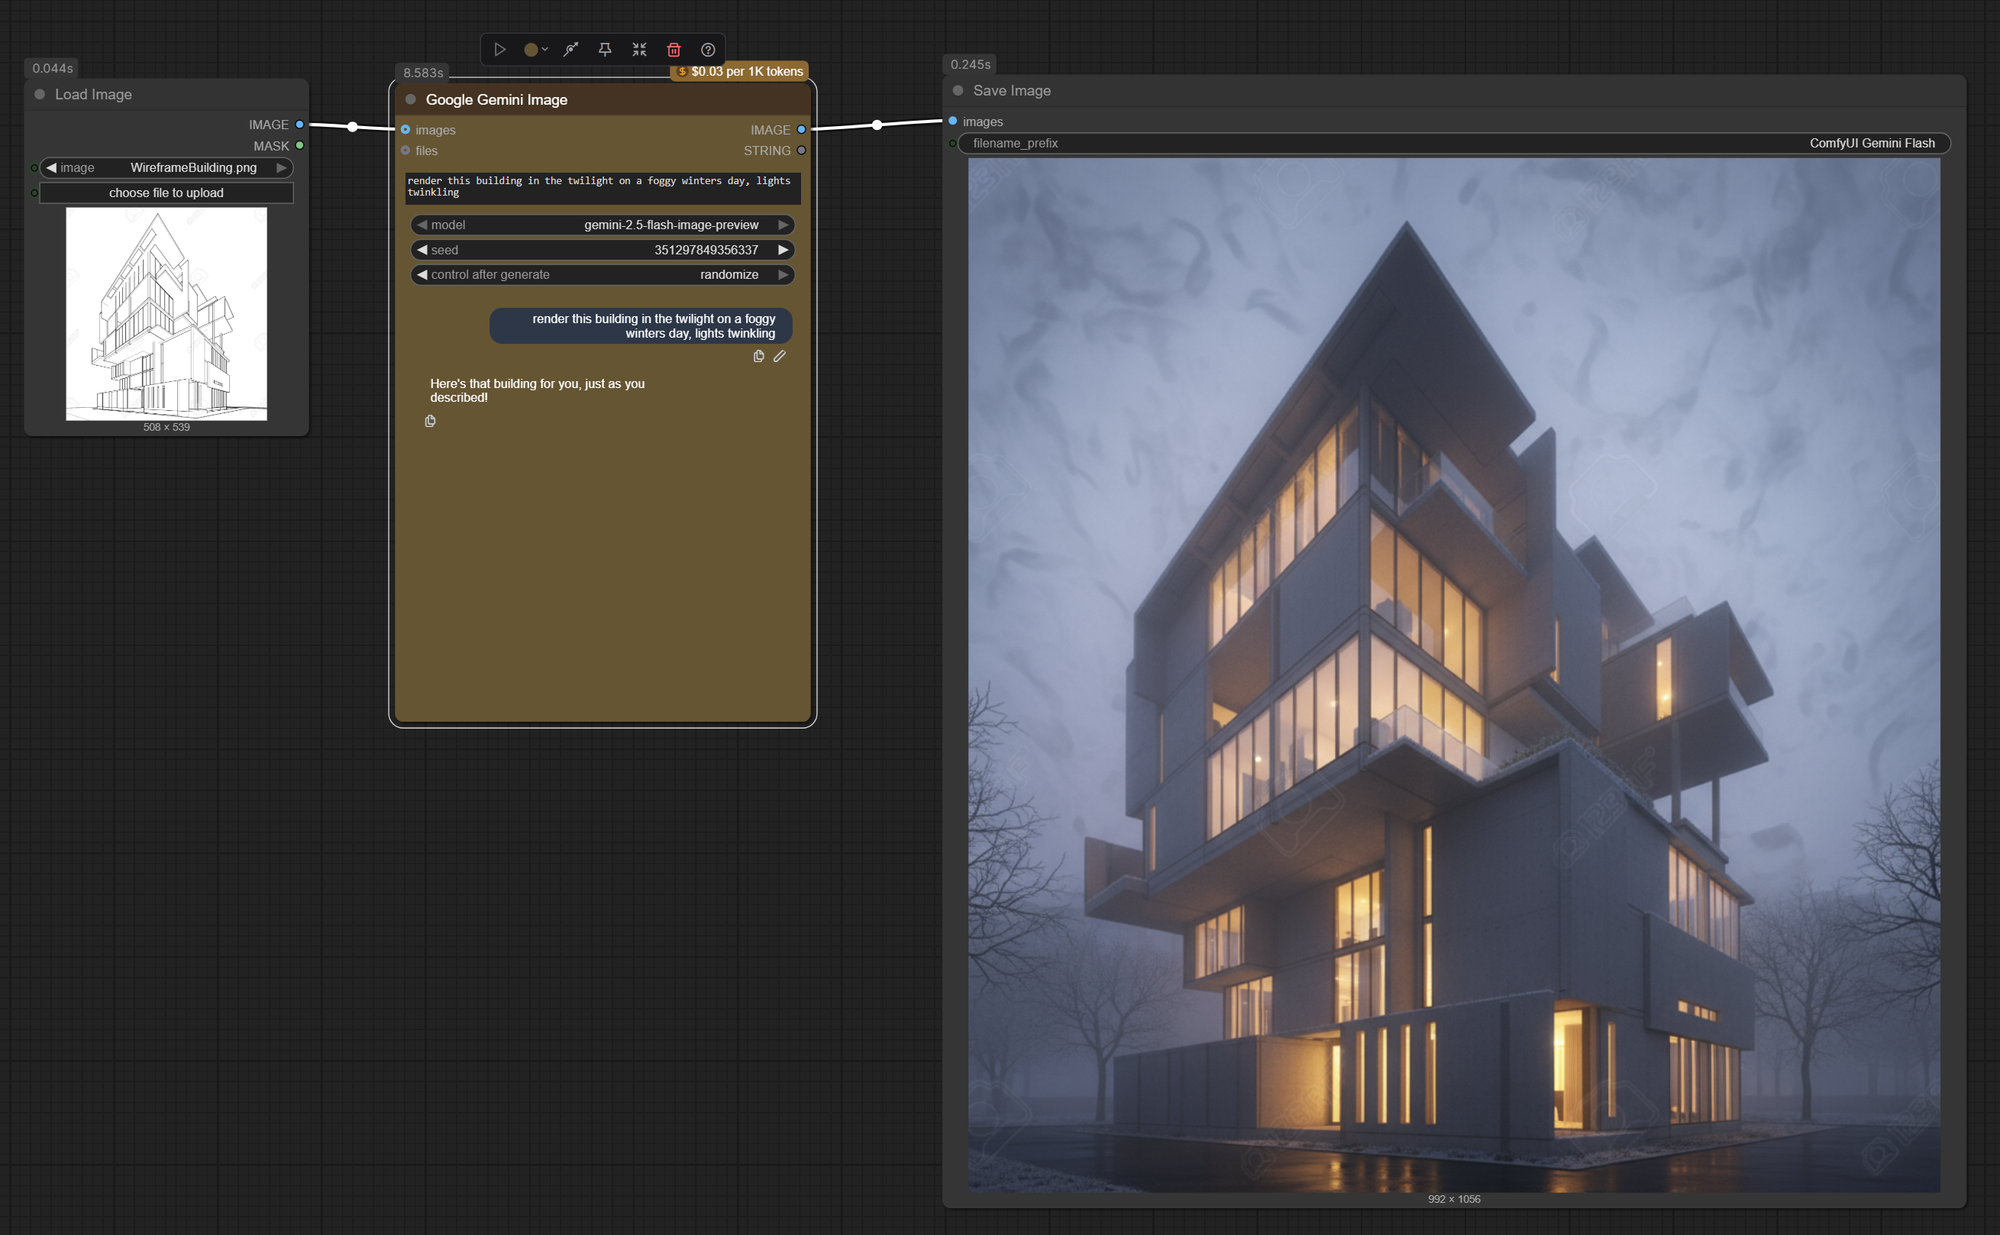Open the model gemini-2.5-flash-image-preview selector
Image resolution: width=2000 pixels, height=1235 pixels.
tap(602, 225)
